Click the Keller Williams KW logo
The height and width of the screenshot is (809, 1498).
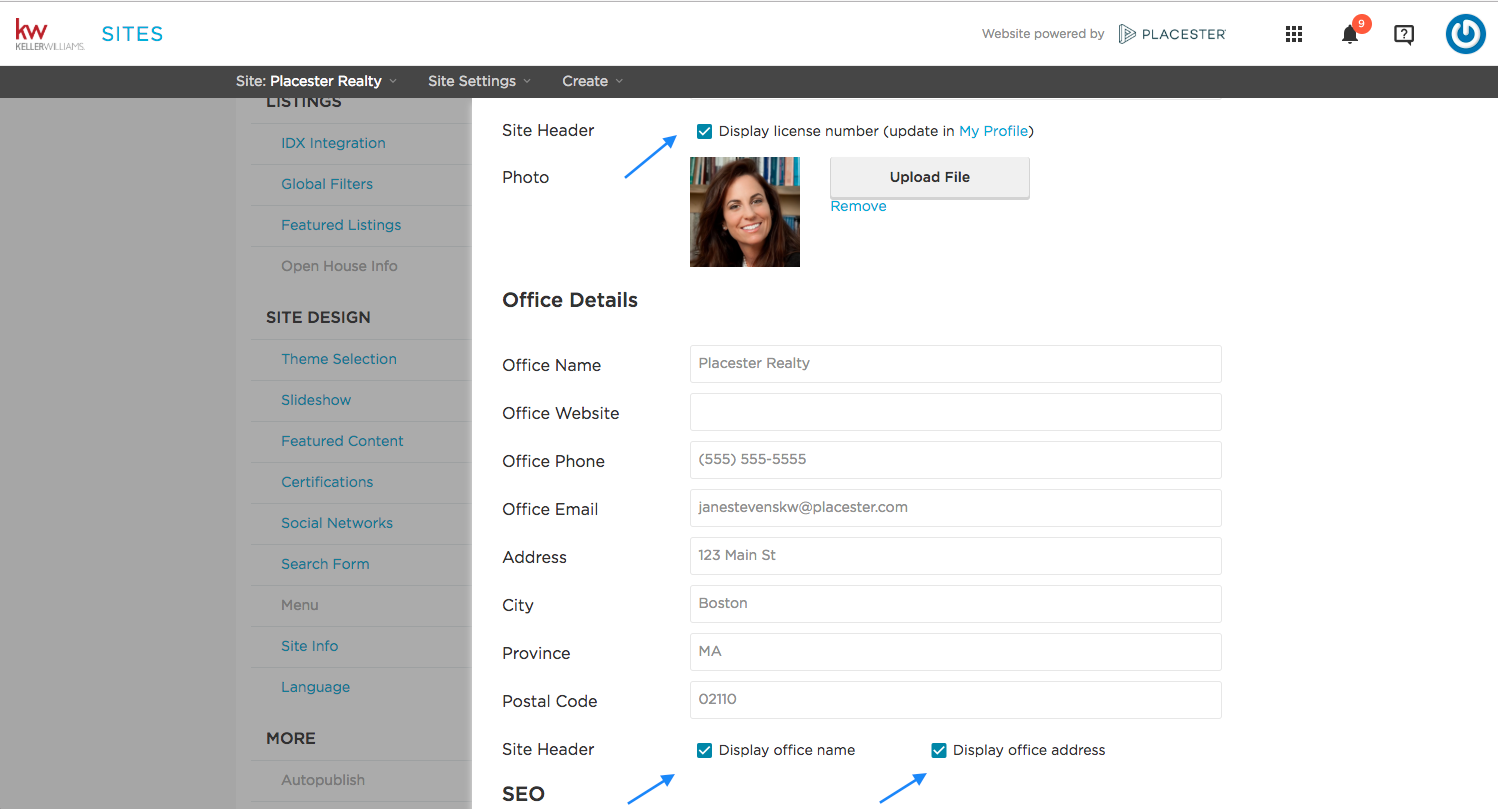pos(49,34)
